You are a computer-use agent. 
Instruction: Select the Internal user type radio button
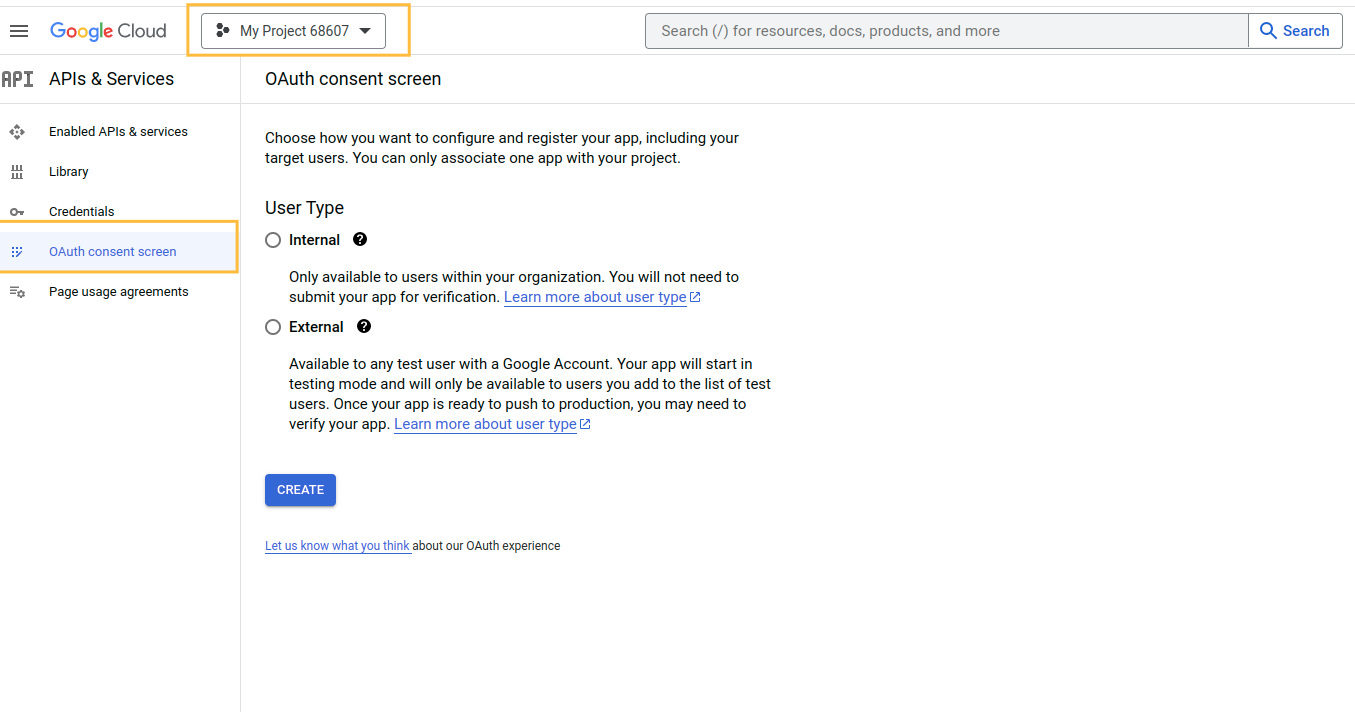coord(273,240)
